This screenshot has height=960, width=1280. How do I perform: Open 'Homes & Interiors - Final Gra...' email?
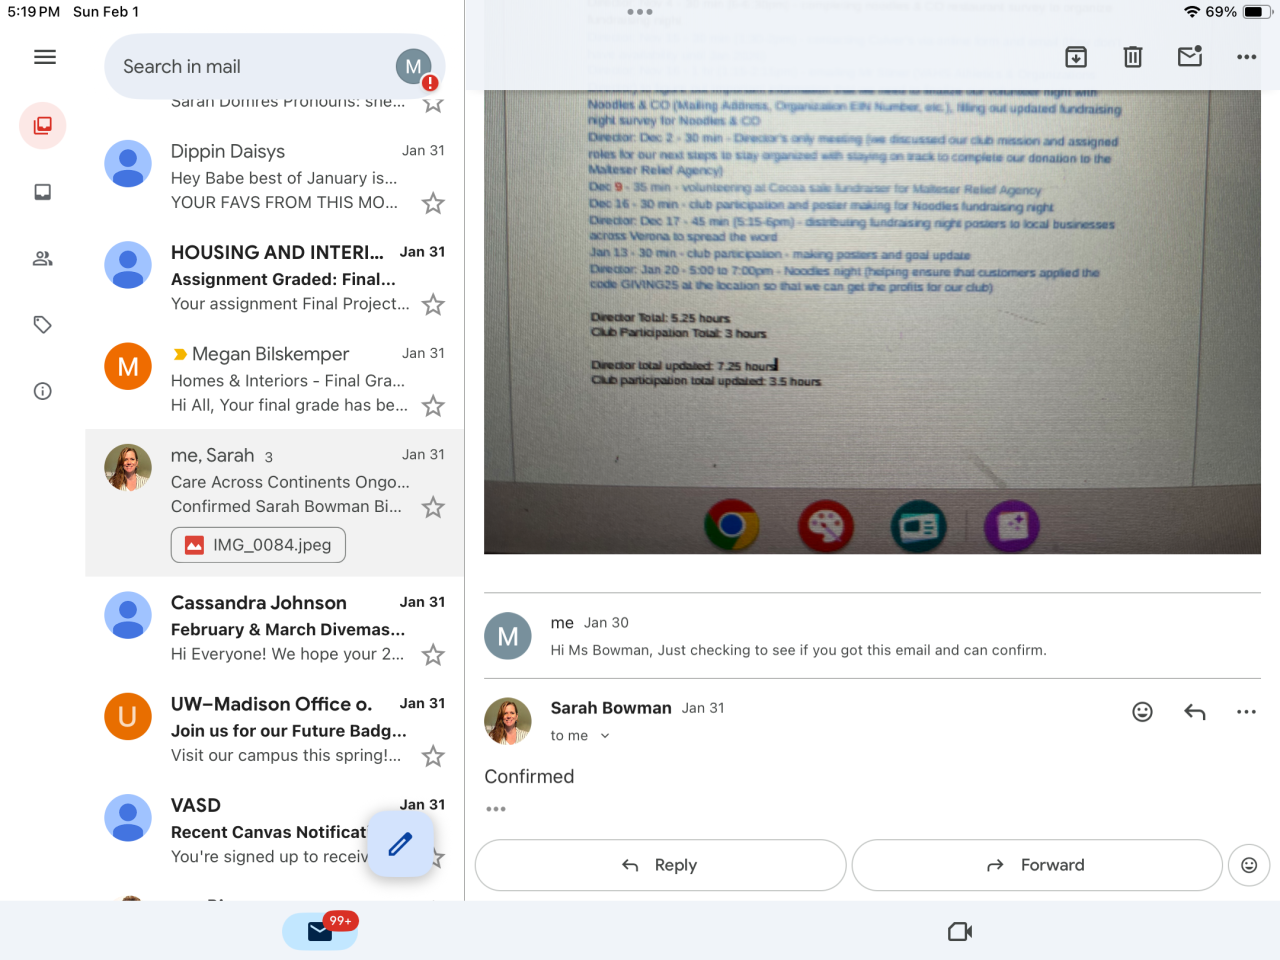point(275,380)
